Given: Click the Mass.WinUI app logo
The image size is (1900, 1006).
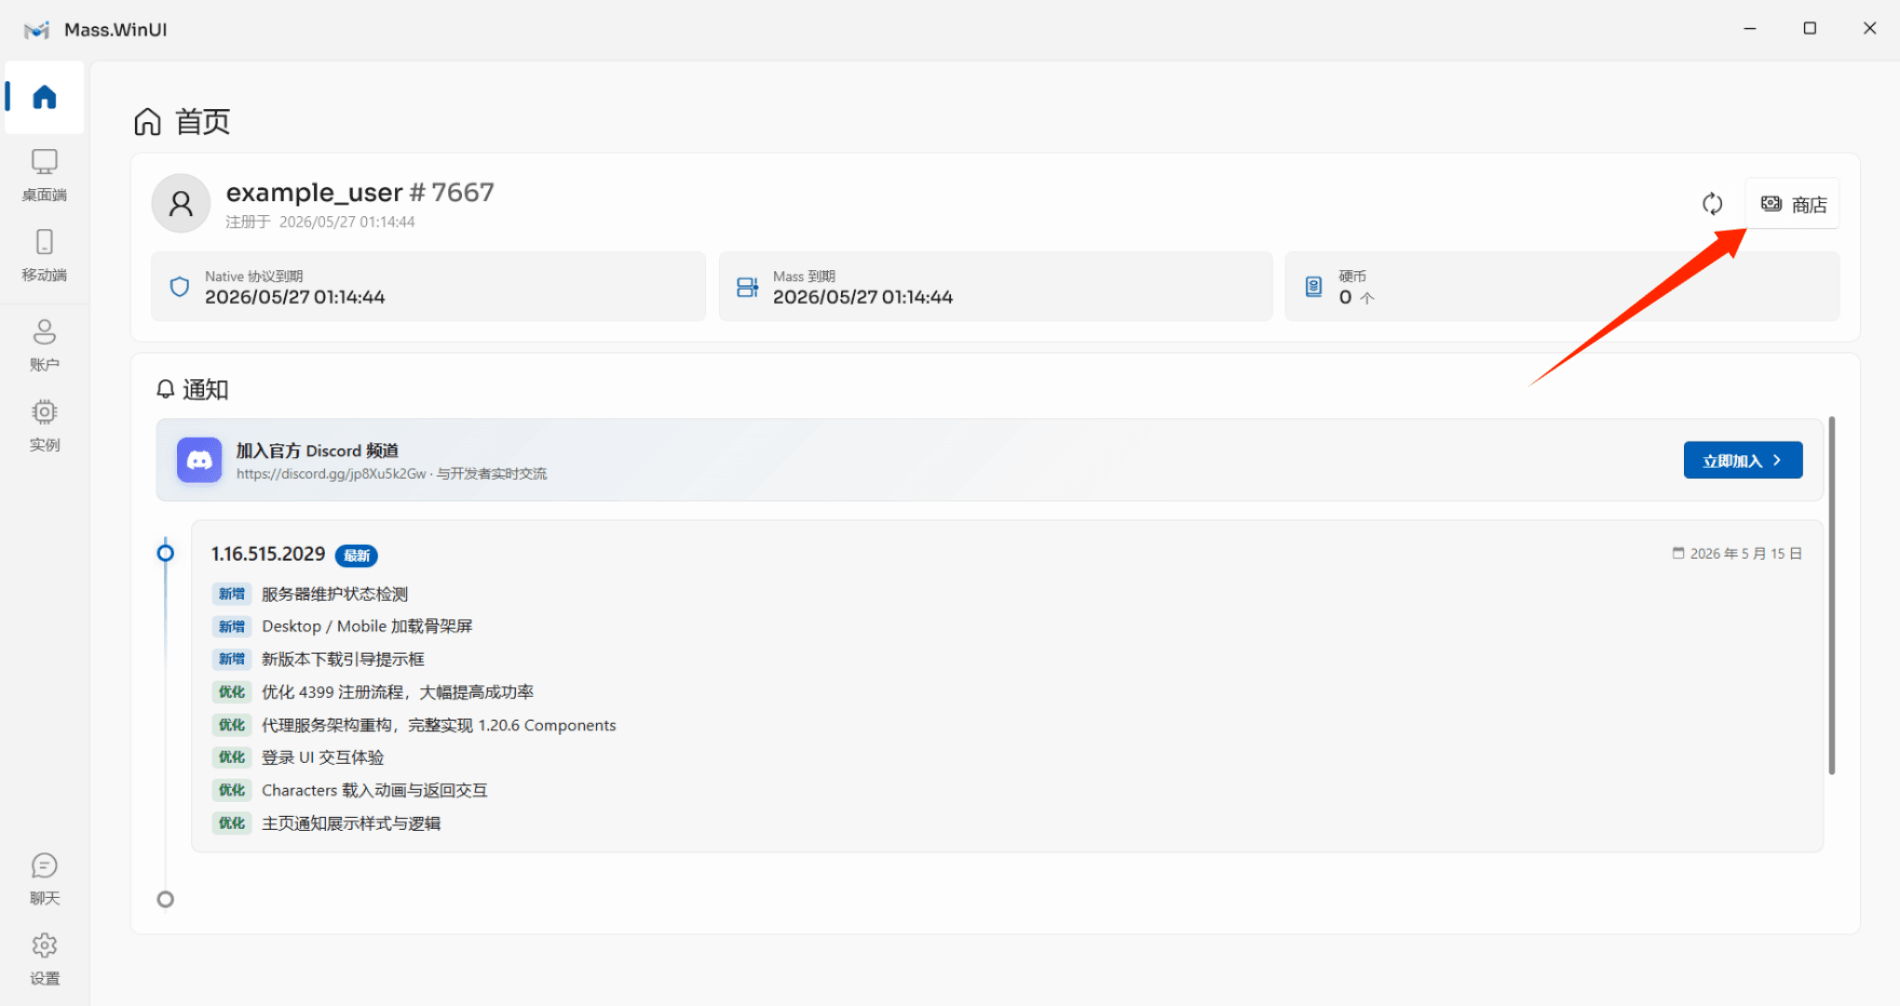Looking at the screenshot, I should [x=37, y=30].
